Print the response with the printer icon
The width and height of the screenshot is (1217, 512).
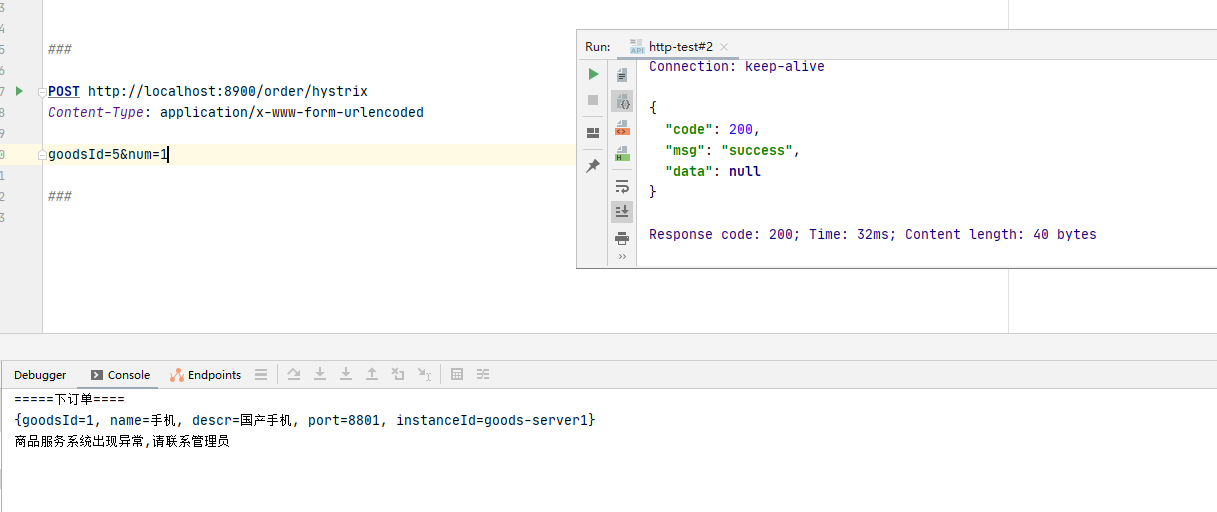622,238
